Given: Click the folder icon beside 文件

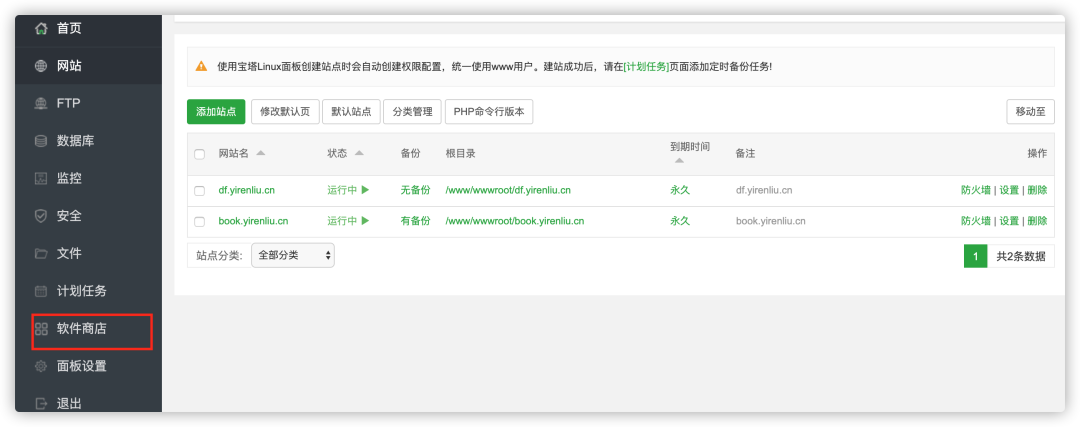Looking at the screenshot, I should [41, 253].
